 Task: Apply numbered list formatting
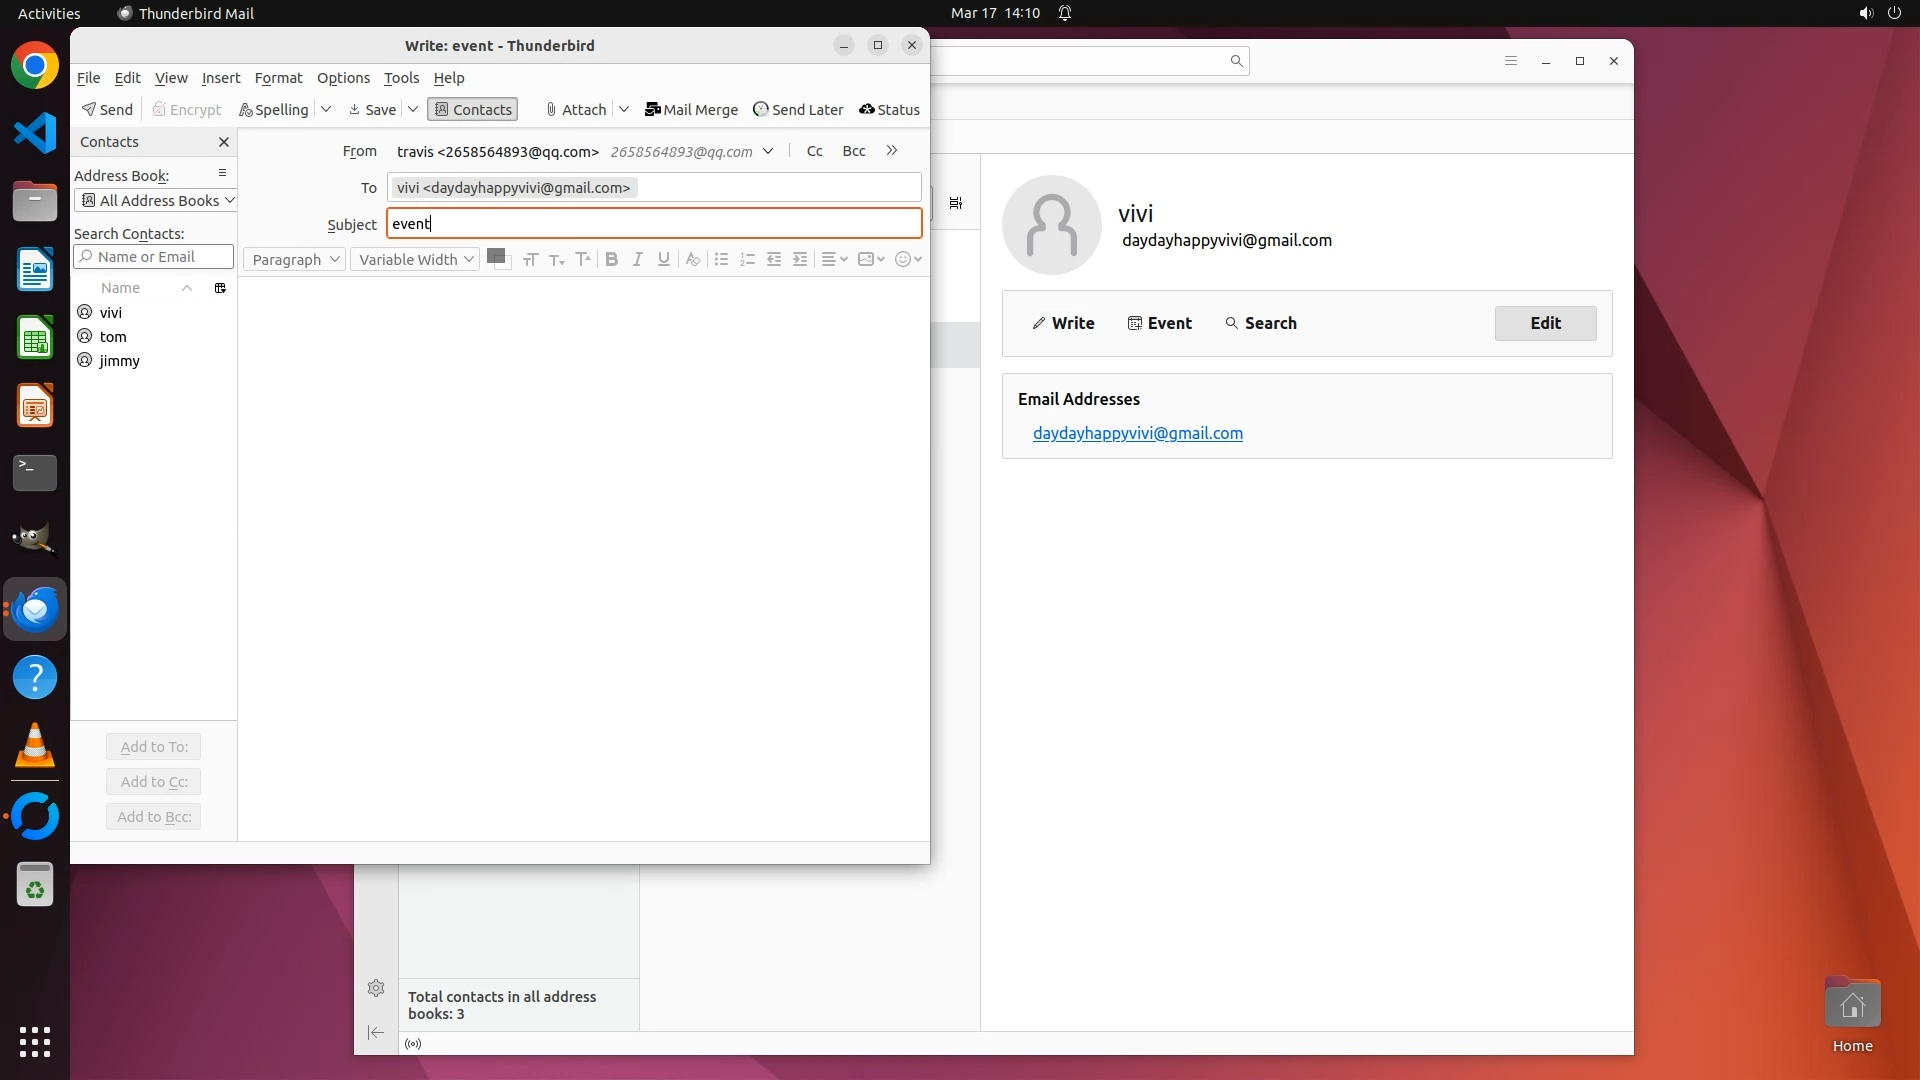(747, 259)
